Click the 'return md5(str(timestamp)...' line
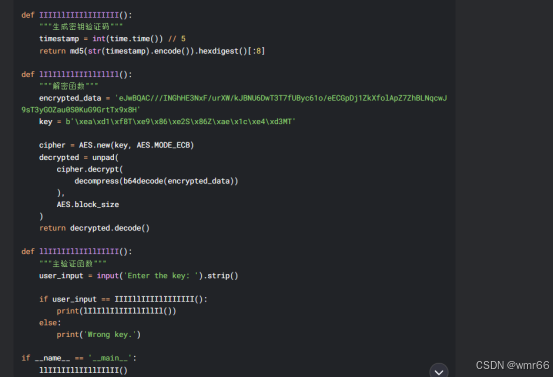 coord(152,51)
